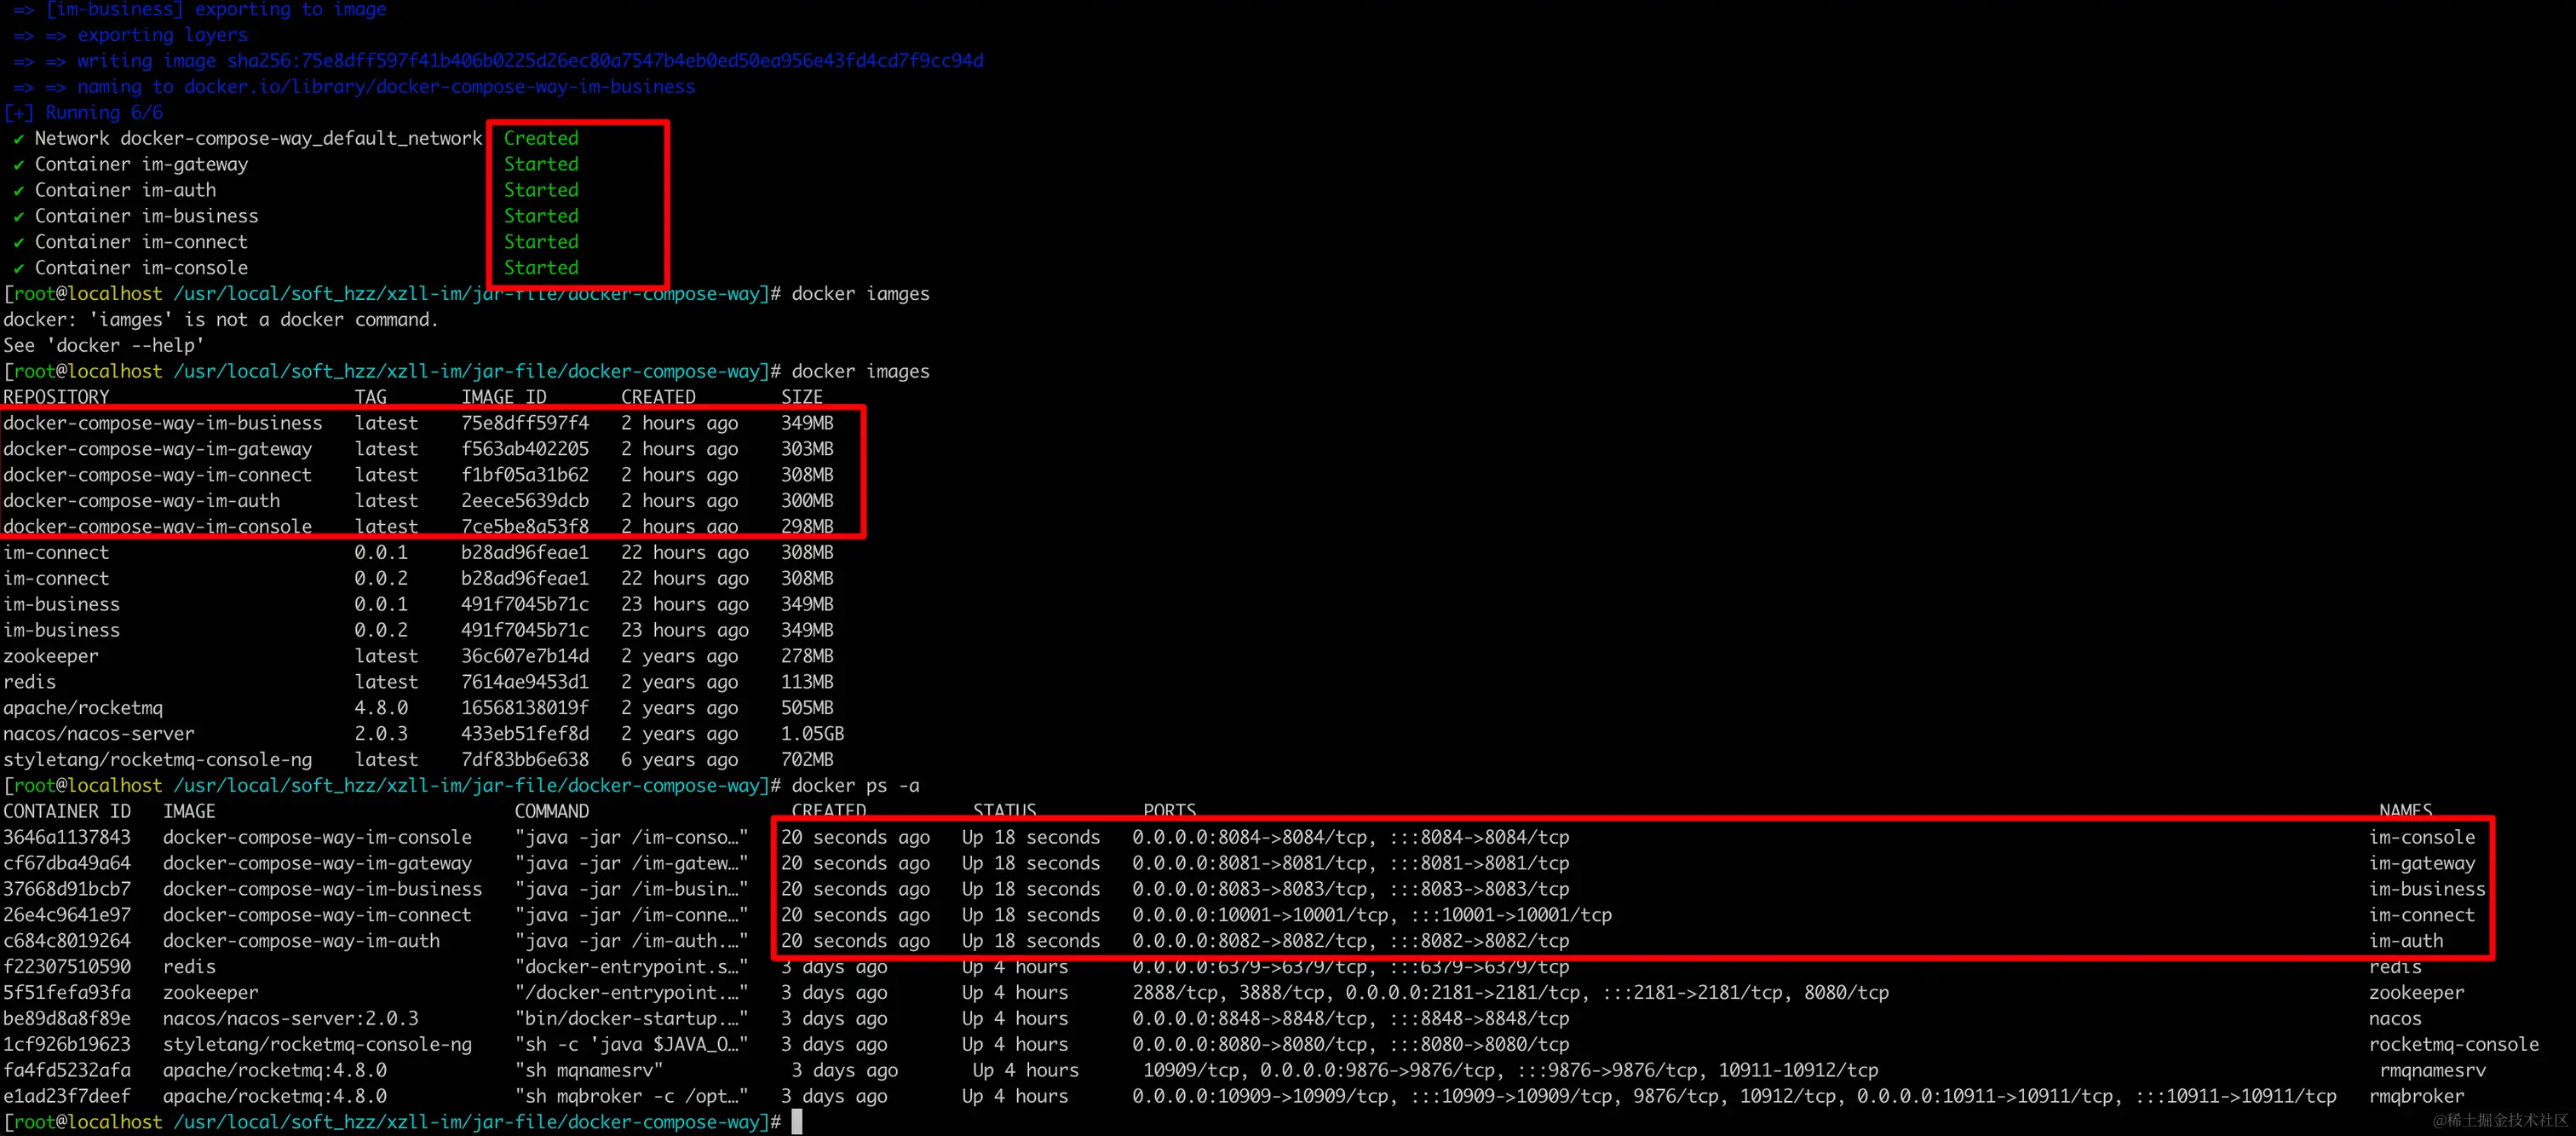Click the CONTAINER ID column header

pyautogui.click(x=66, y=811)
